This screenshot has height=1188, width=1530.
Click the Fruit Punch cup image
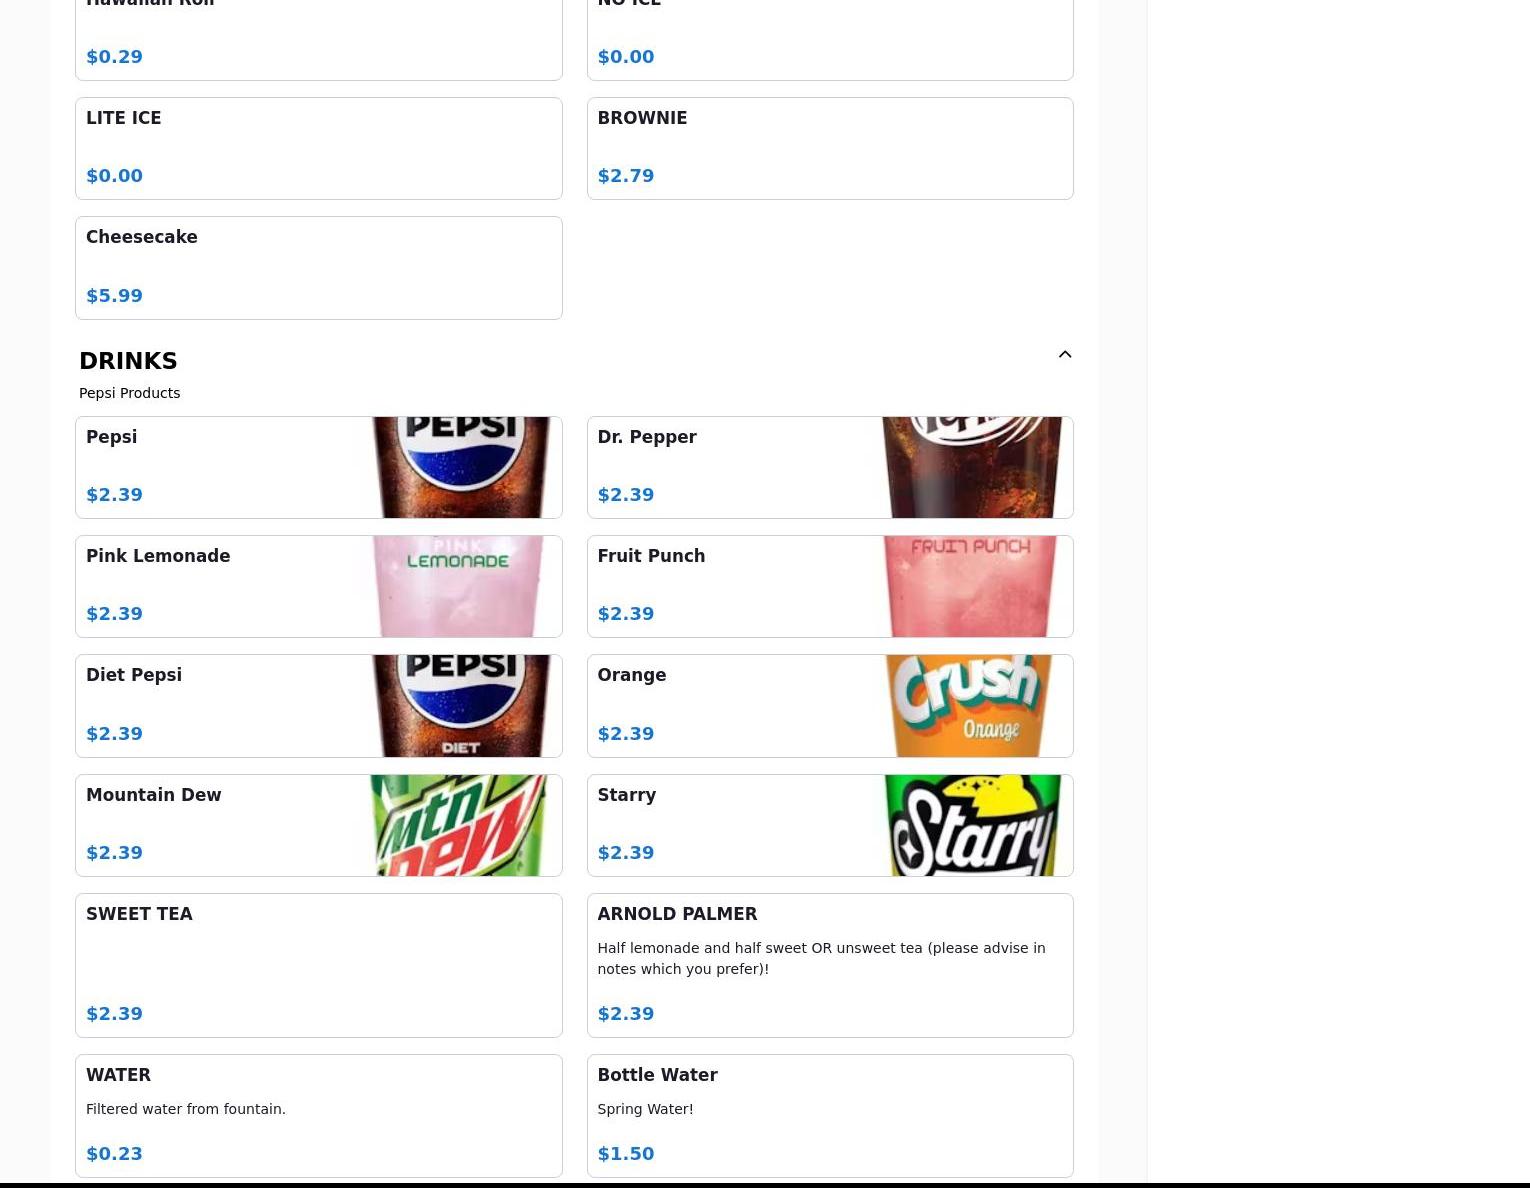(x=971, y=586)
